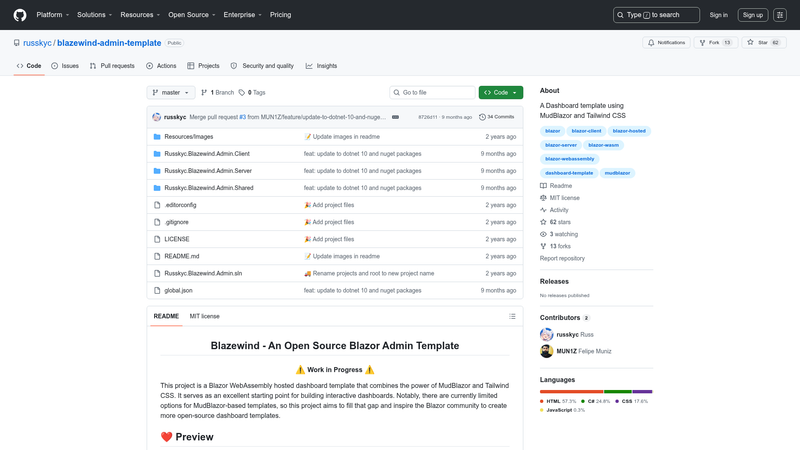Click the repository icon before russkyc
This screenshot has height=450, width=800.
pyautogui.click(x=17, y=43)
